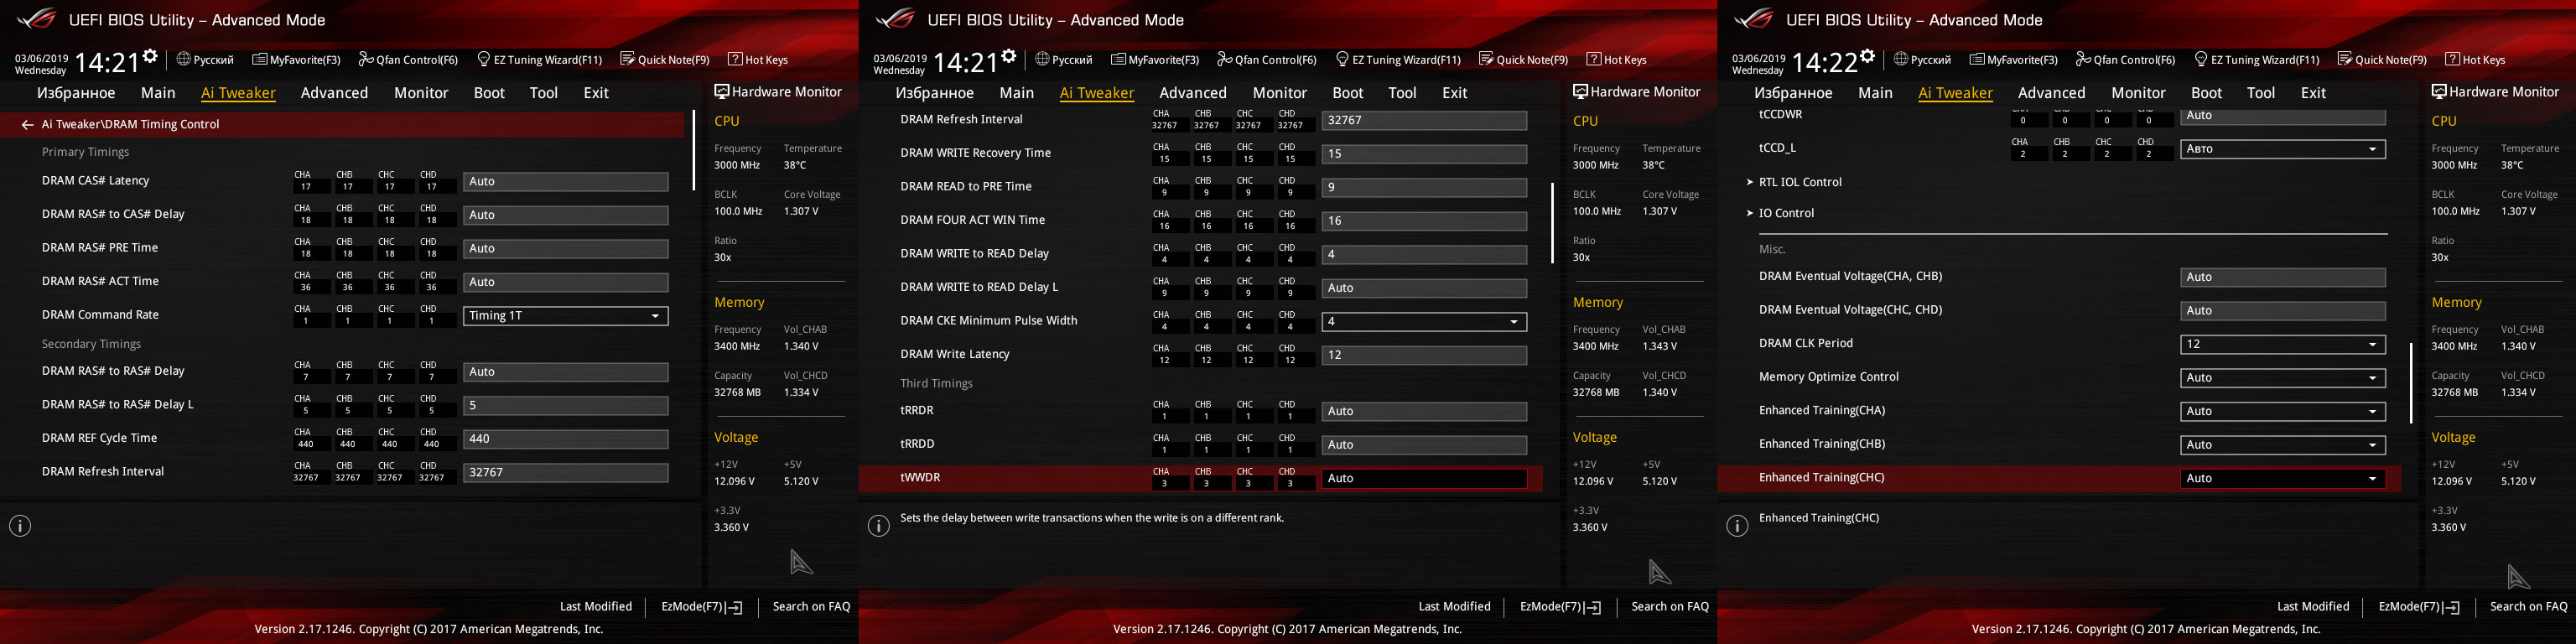Open the Main tab in right screenshot

point(1875,93)
